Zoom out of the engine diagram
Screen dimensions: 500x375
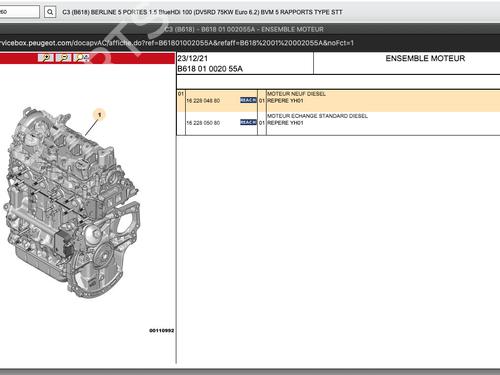[x=64, y=58]
